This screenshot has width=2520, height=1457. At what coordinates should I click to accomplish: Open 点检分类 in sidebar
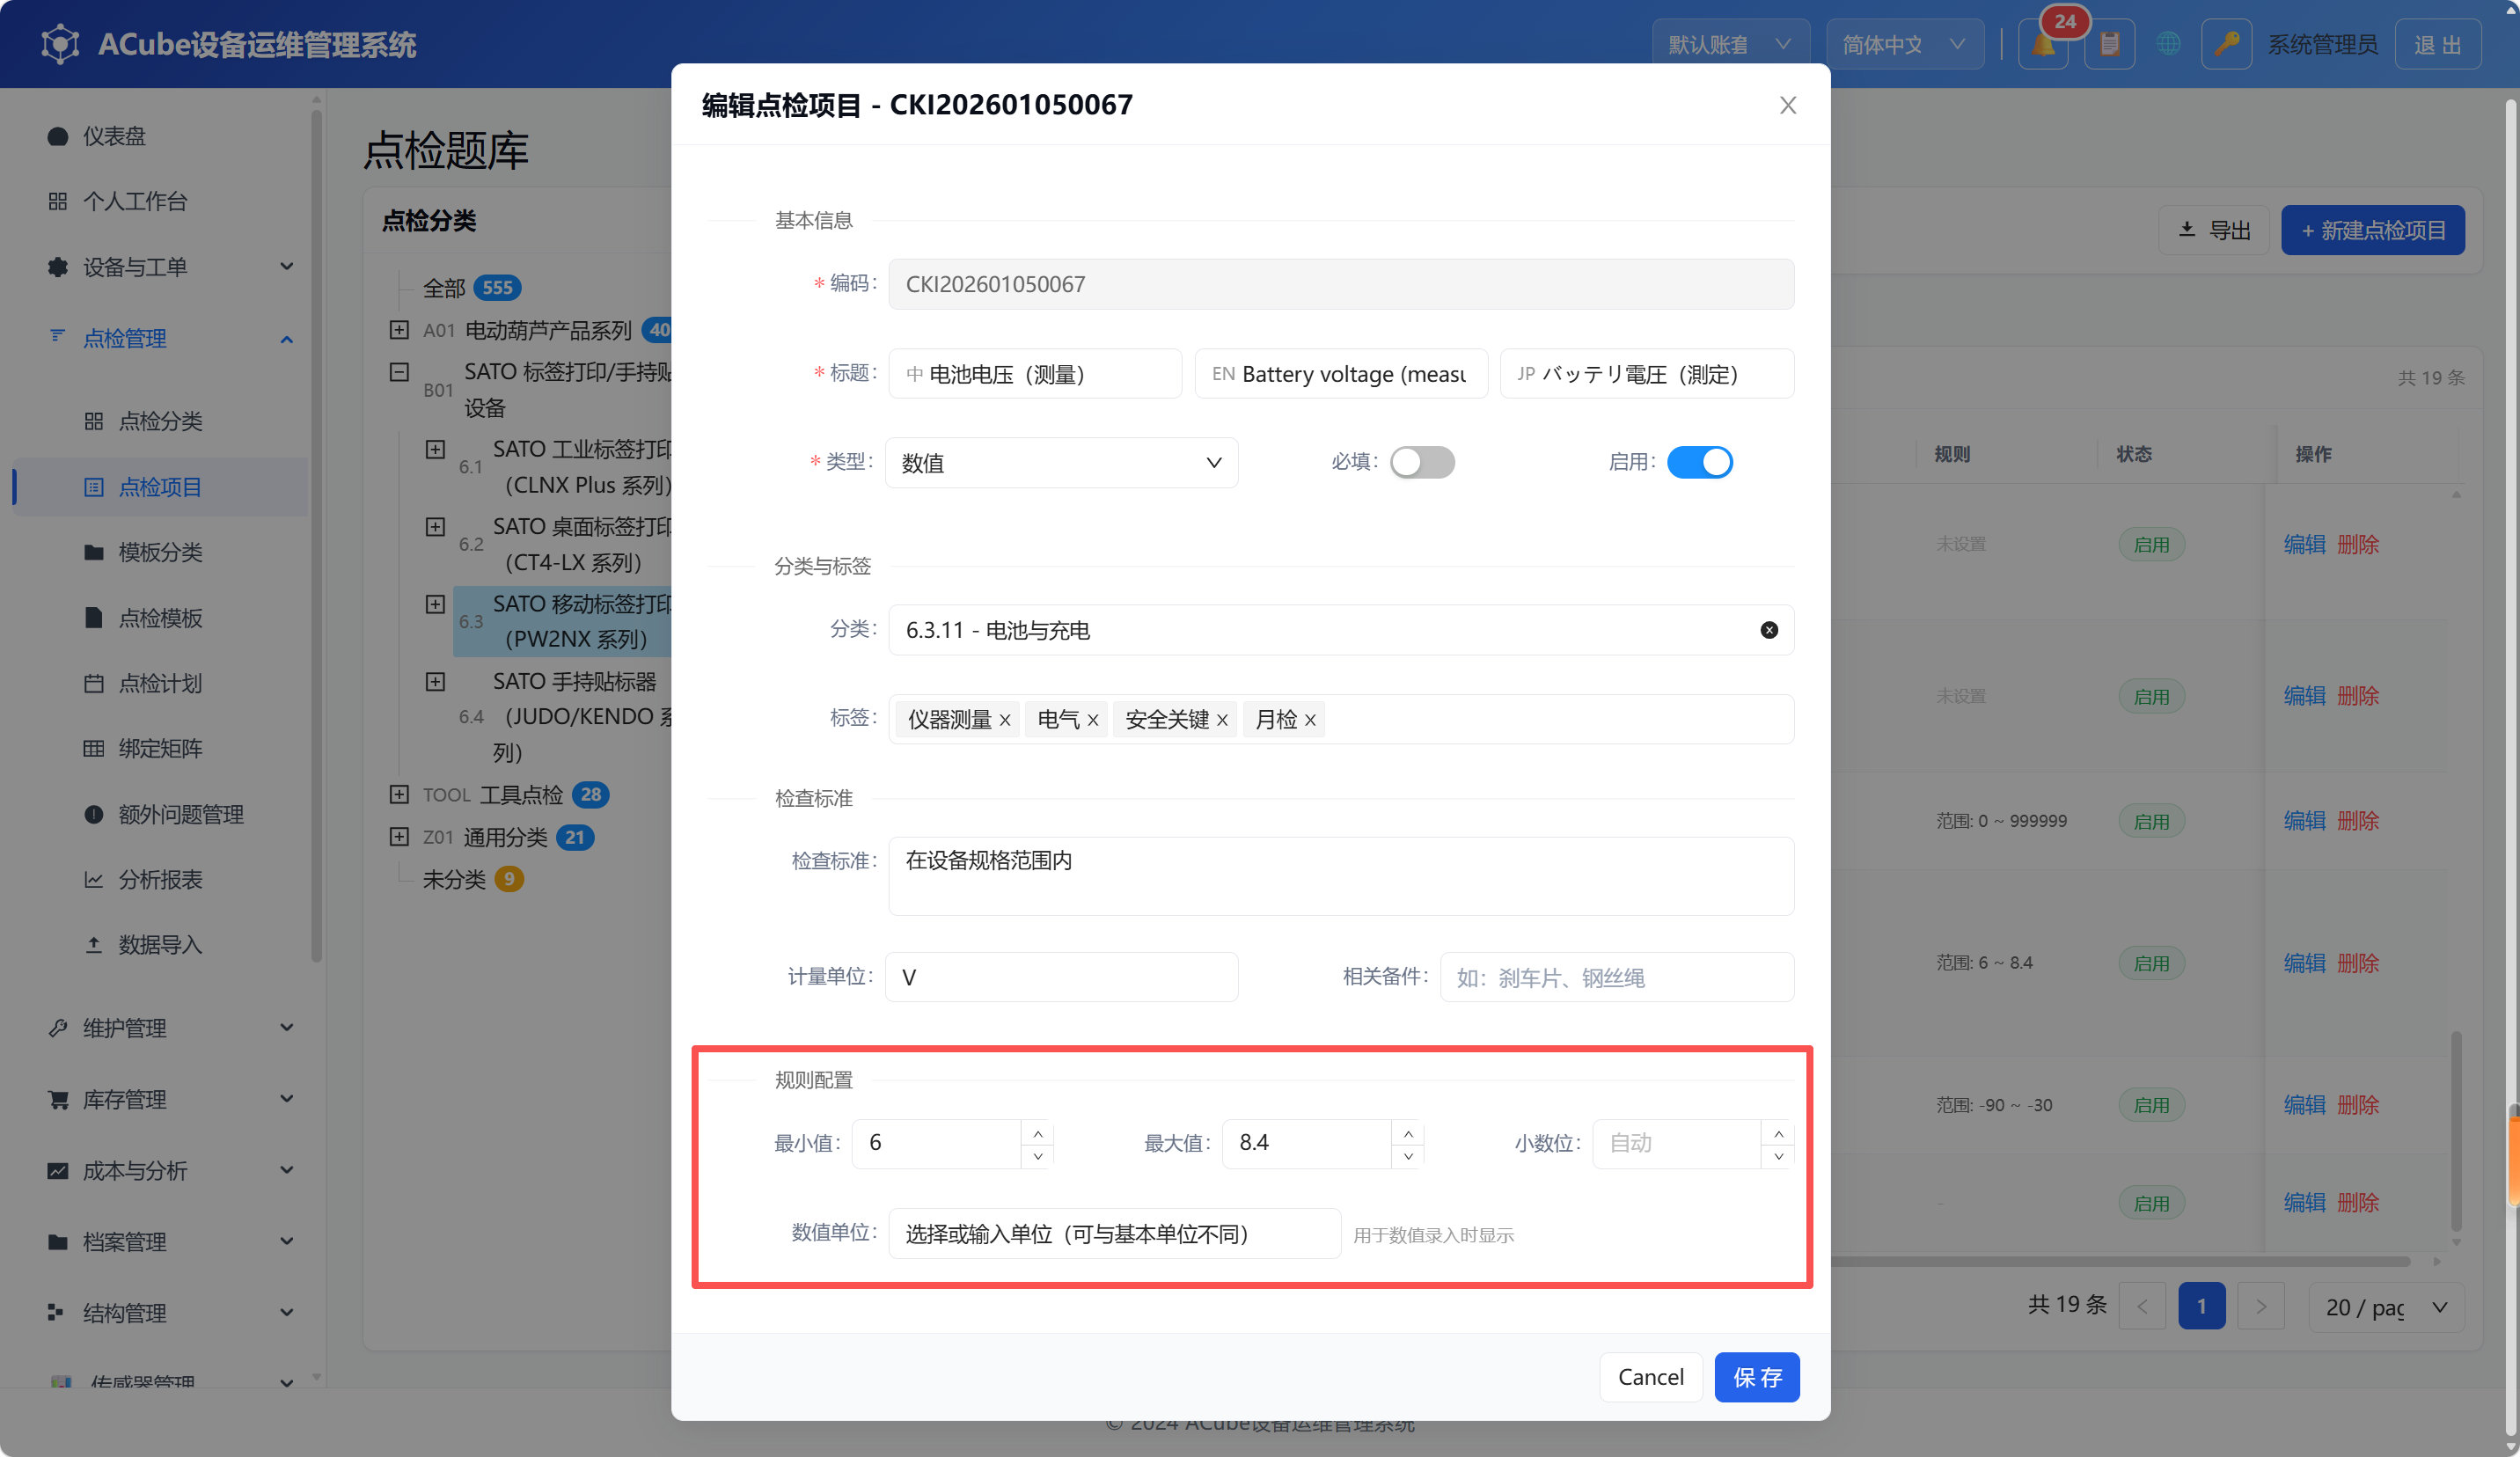pyautogui.click(x=160, y=421)
